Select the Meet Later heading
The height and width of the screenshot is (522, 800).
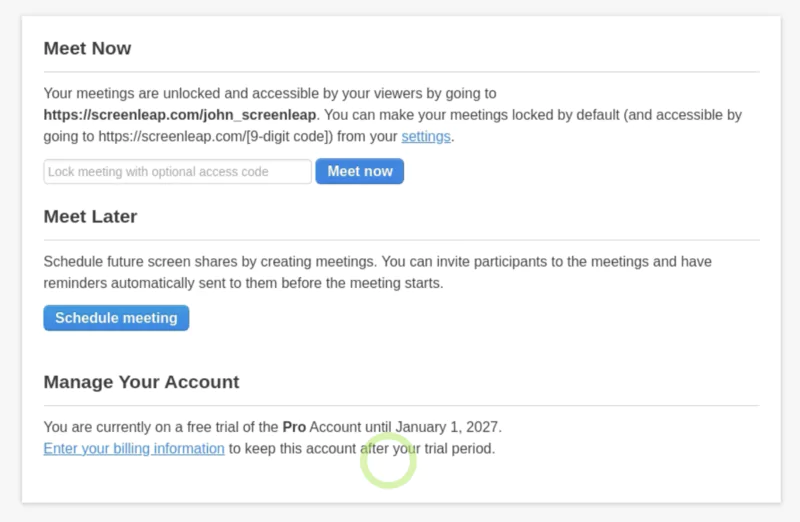click(x=90, y=216)
